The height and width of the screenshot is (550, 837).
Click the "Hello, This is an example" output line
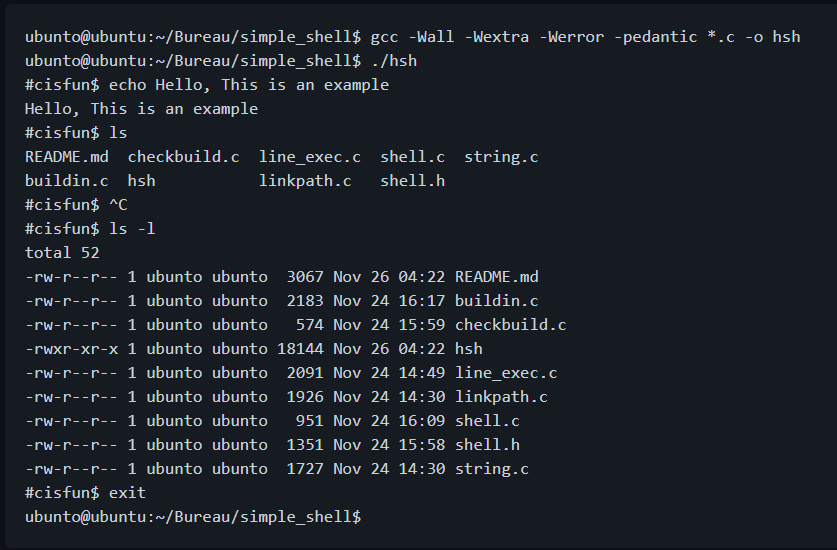click(x=141, y=109)
